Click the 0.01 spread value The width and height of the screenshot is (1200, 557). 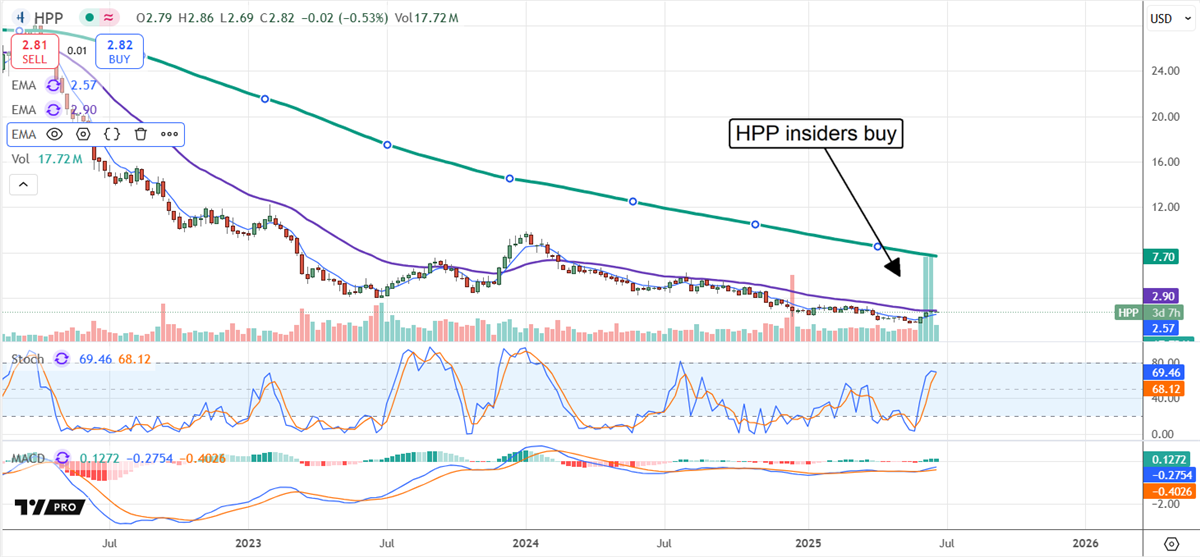(77, 50)
